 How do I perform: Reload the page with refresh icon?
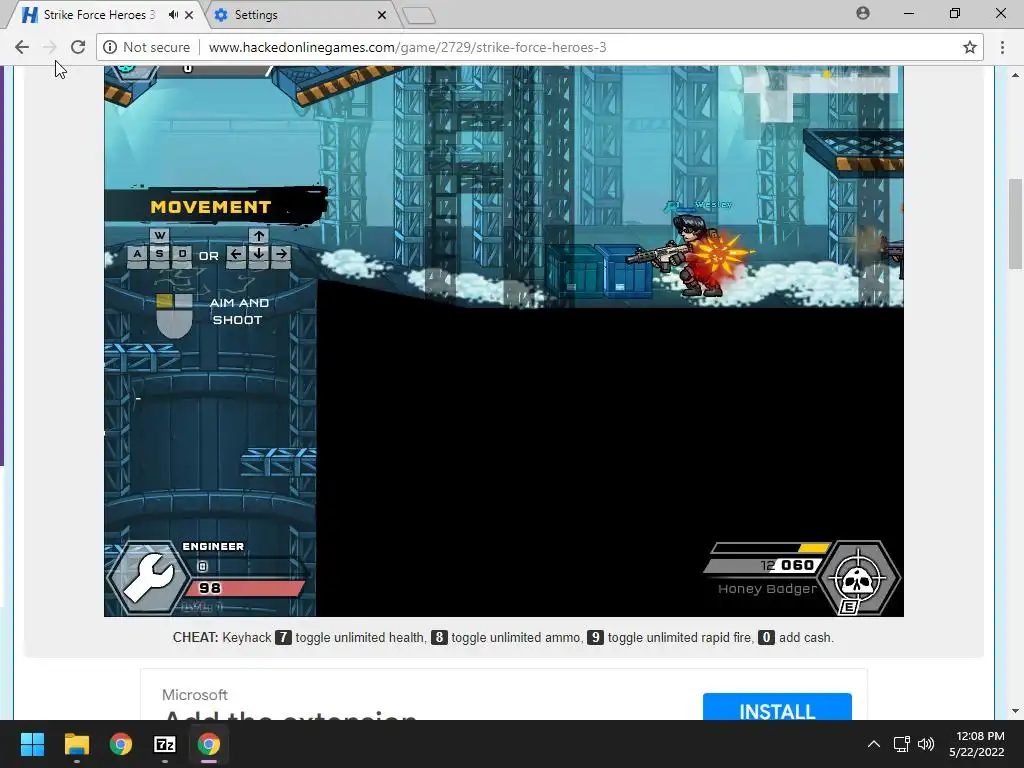click(78, 47)
